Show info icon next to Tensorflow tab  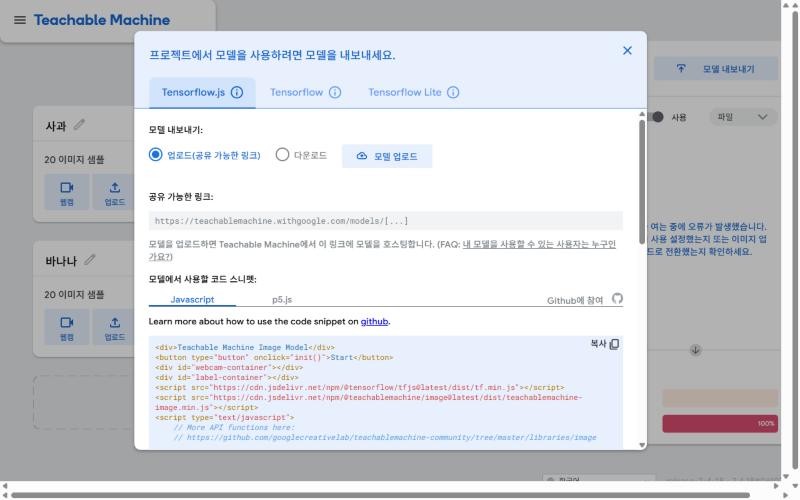click(x=335, y=92)
